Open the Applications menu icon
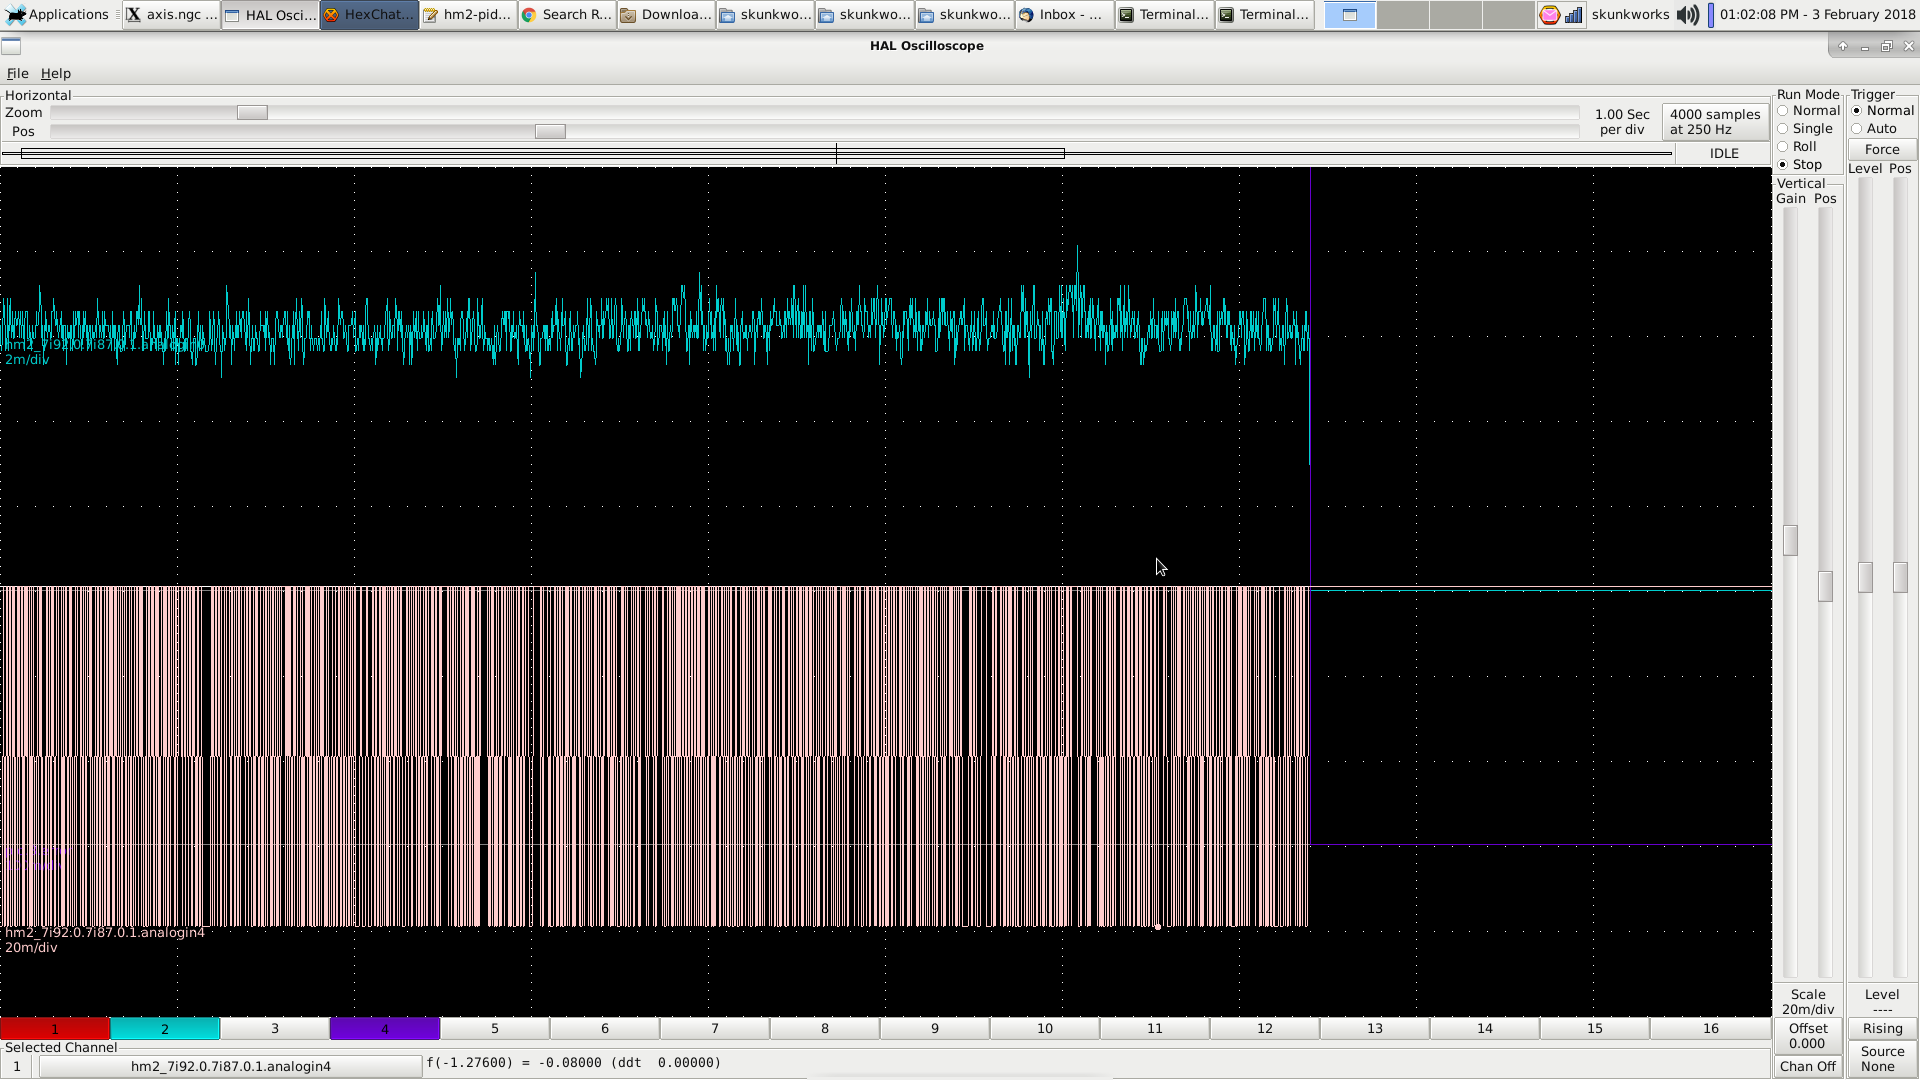Viewport: 1920px width, 1080px height. (16, 15)
